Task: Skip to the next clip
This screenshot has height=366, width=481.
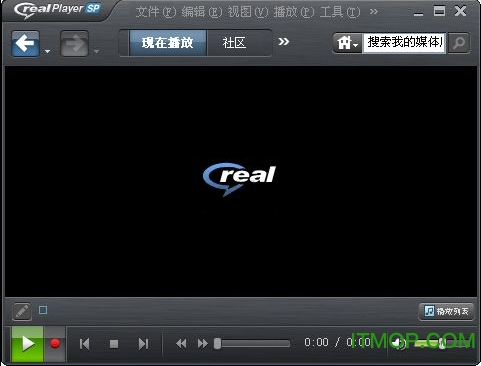Action: tap(143, 344)
